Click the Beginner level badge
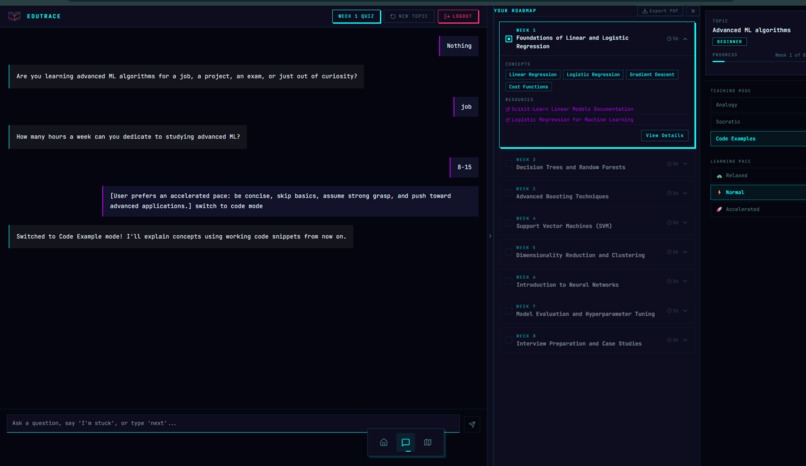This screenshot has width=806, height=466. point(729,42)
